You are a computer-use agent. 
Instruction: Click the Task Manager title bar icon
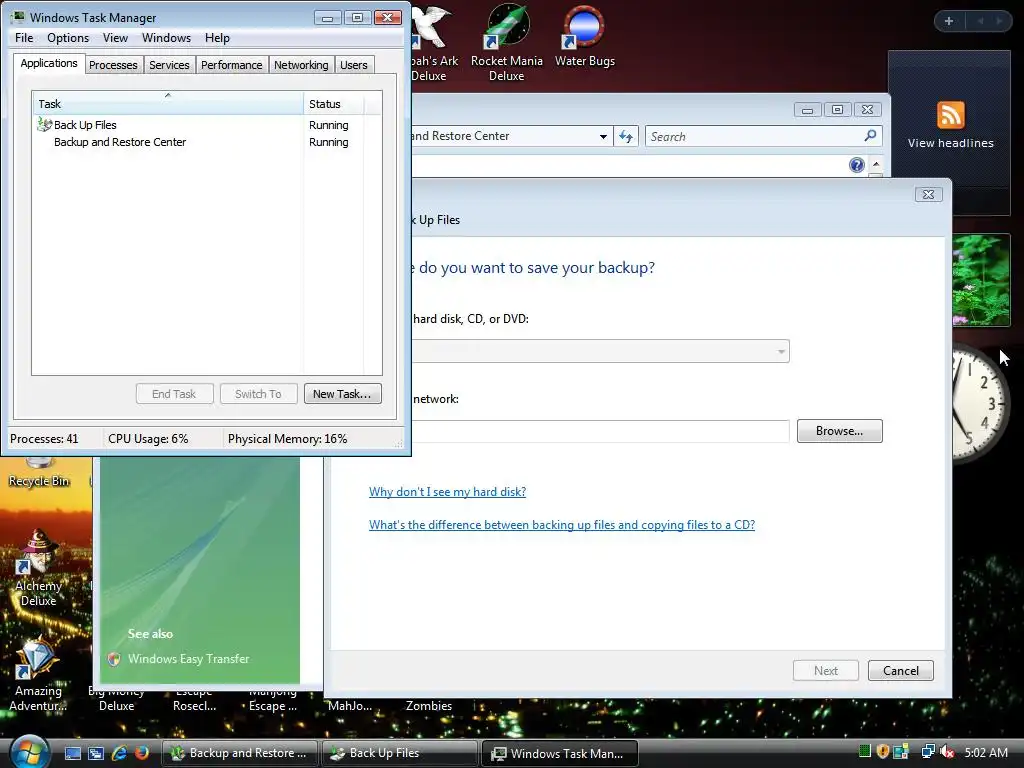(x=18, y=17)
